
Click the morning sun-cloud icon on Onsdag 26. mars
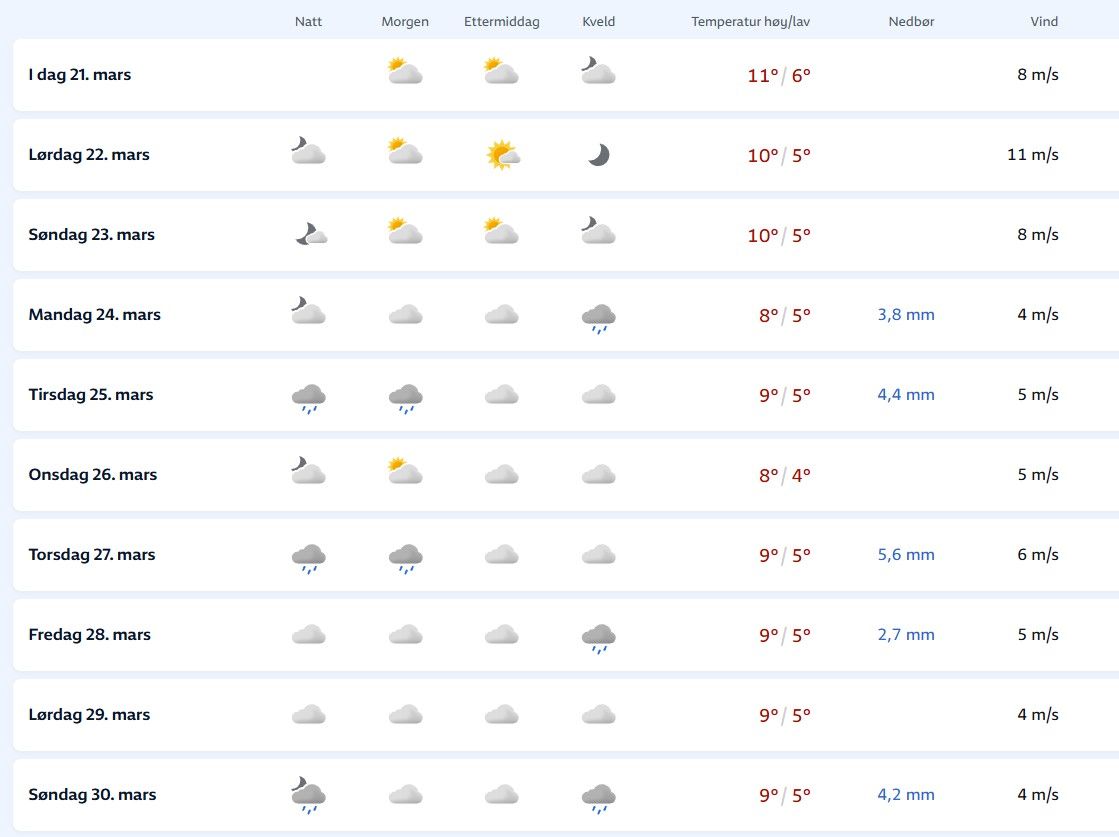tap(405, 472)
